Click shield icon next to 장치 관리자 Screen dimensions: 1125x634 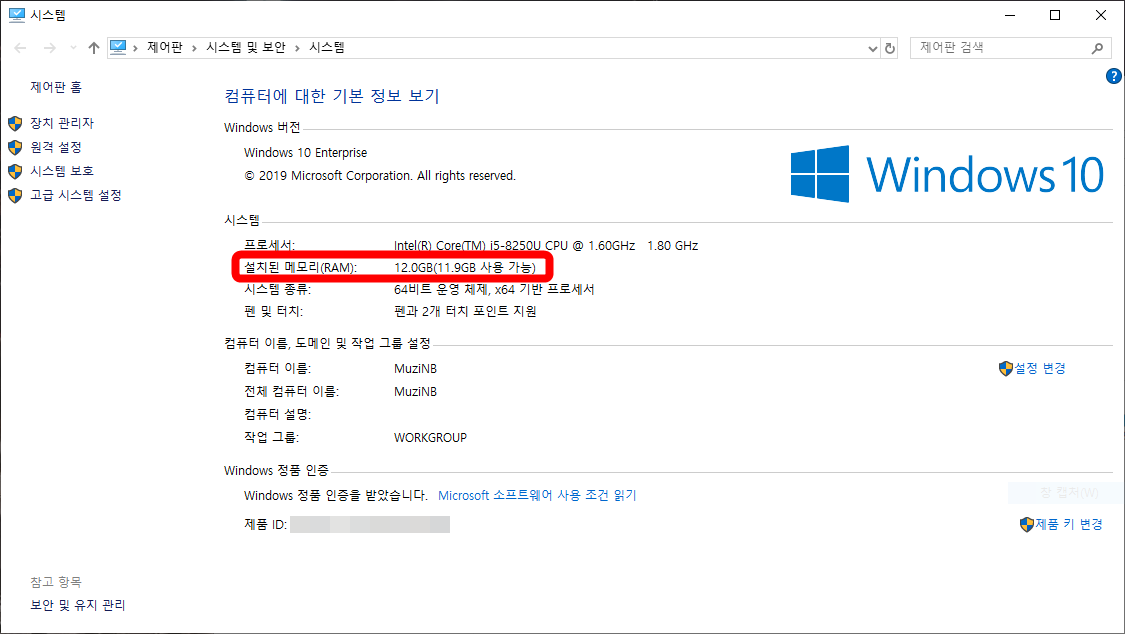tap(15, 123)
